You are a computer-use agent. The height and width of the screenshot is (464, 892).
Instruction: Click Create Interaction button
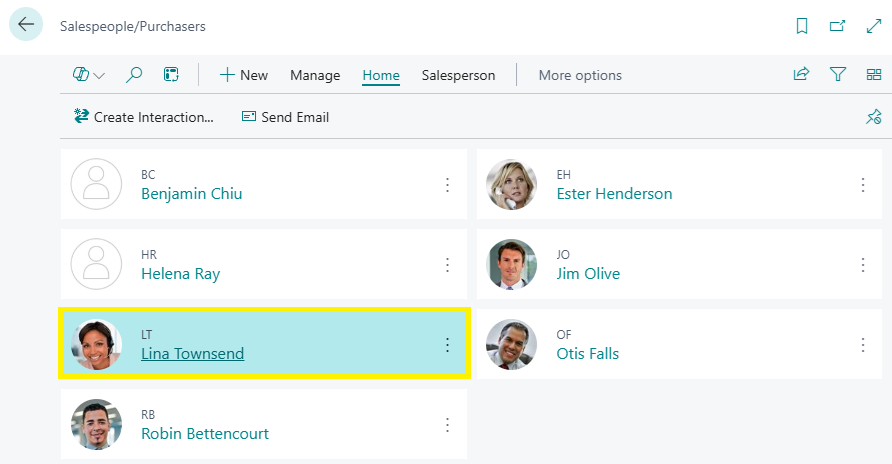(144, 117)
